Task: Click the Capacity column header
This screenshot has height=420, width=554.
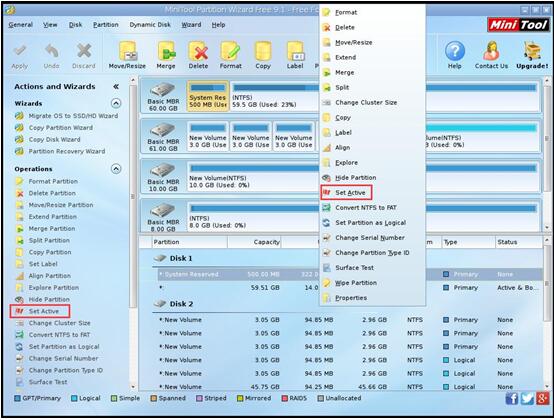Action: (254, 242)
